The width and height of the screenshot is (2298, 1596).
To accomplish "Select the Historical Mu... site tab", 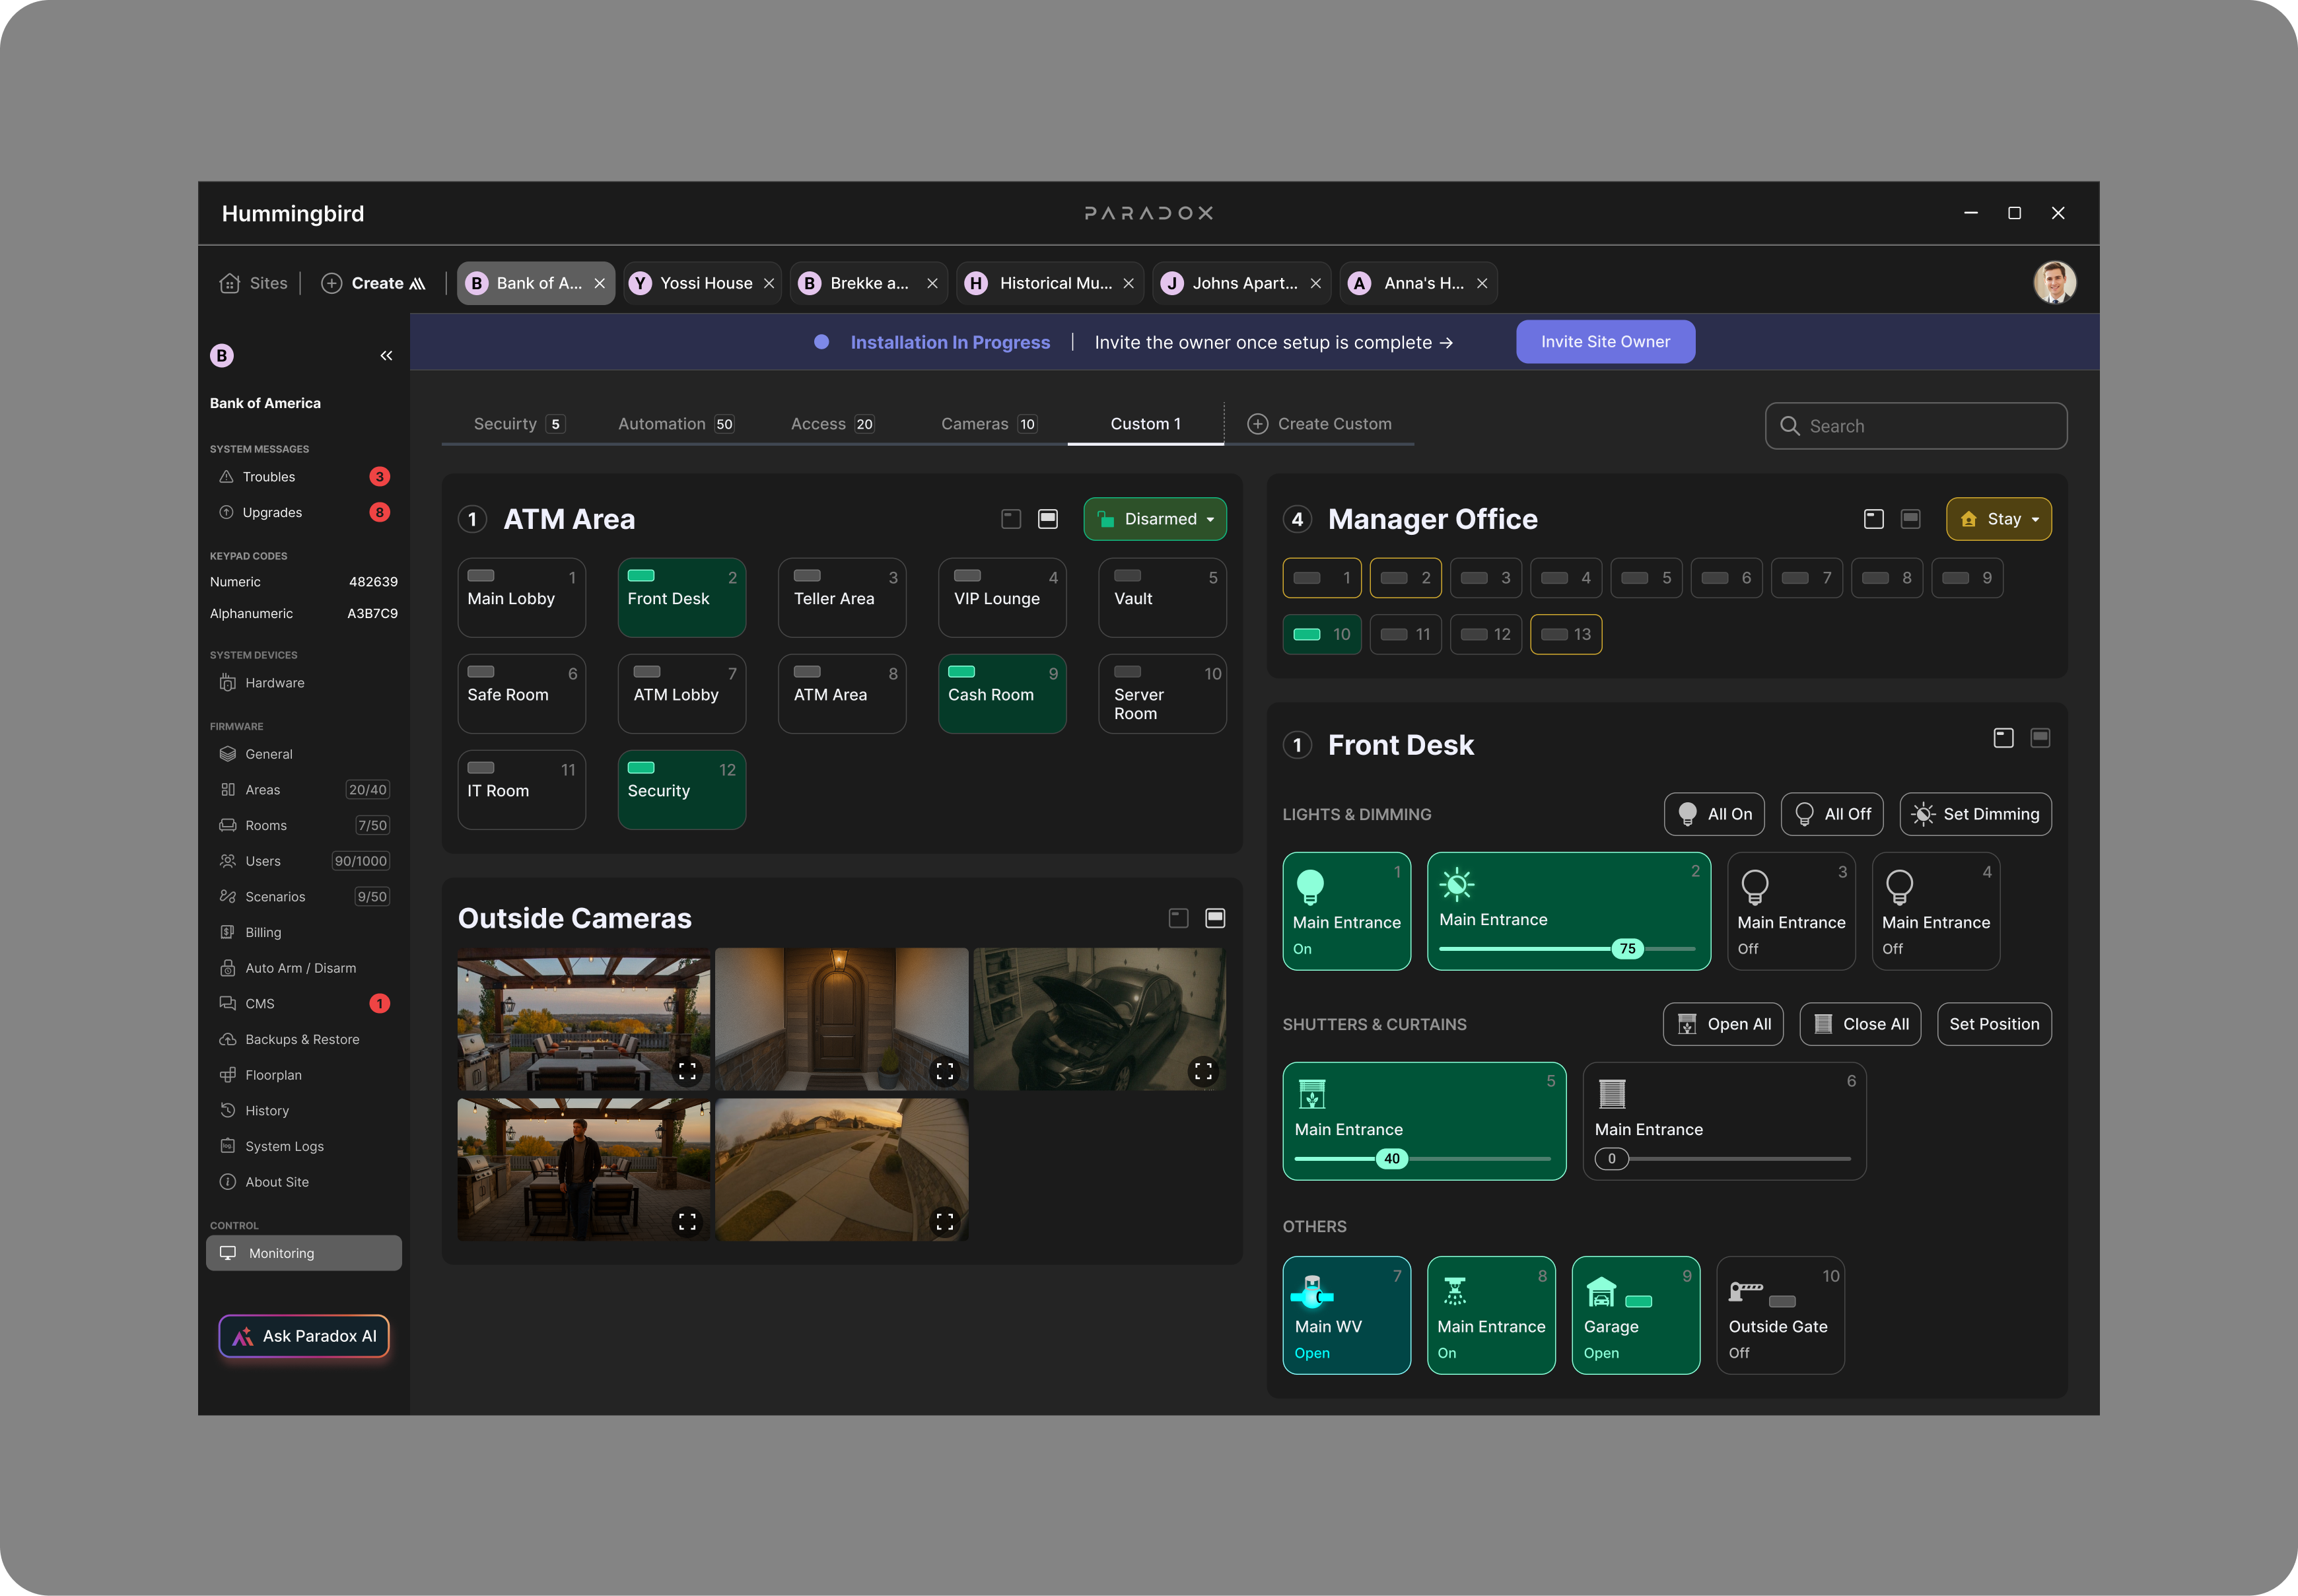I will (x=1051, y=284).
